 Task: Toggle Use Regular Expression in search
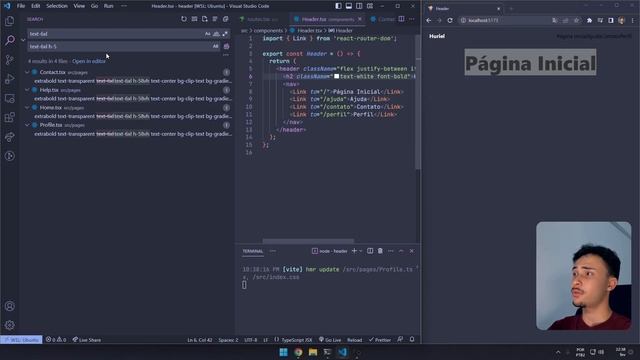click(x=225, y=34)
